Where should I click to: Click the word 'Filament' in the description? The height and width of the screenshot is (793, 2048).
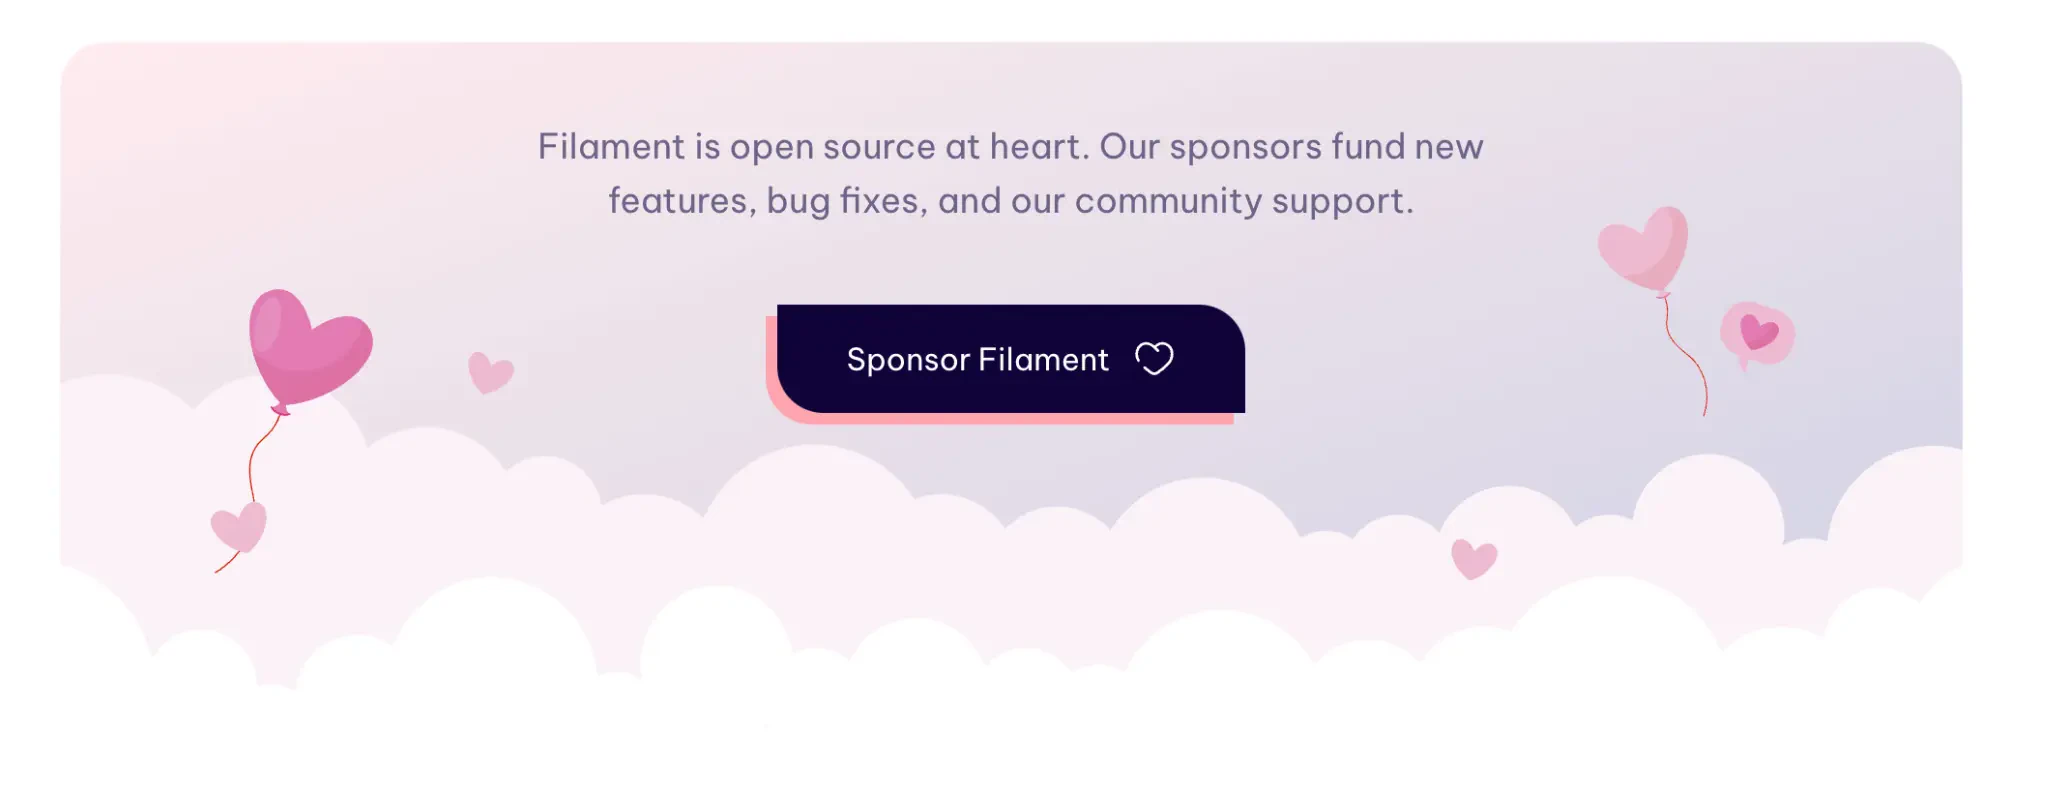point(610,147)
